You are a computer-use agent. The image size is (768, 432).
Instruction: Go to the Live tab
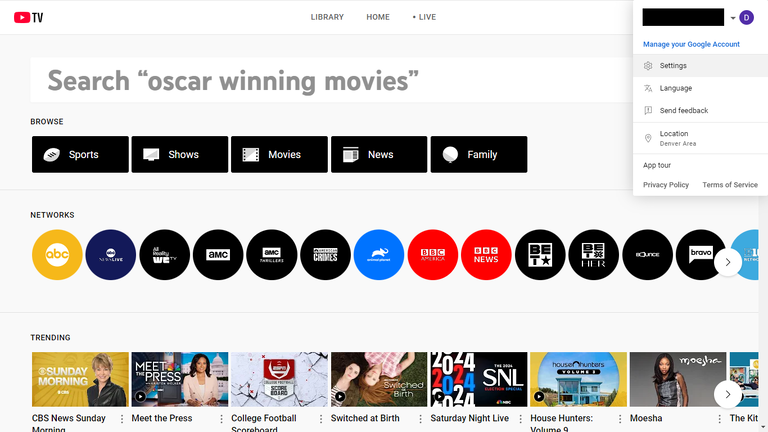tap(424, 17)
